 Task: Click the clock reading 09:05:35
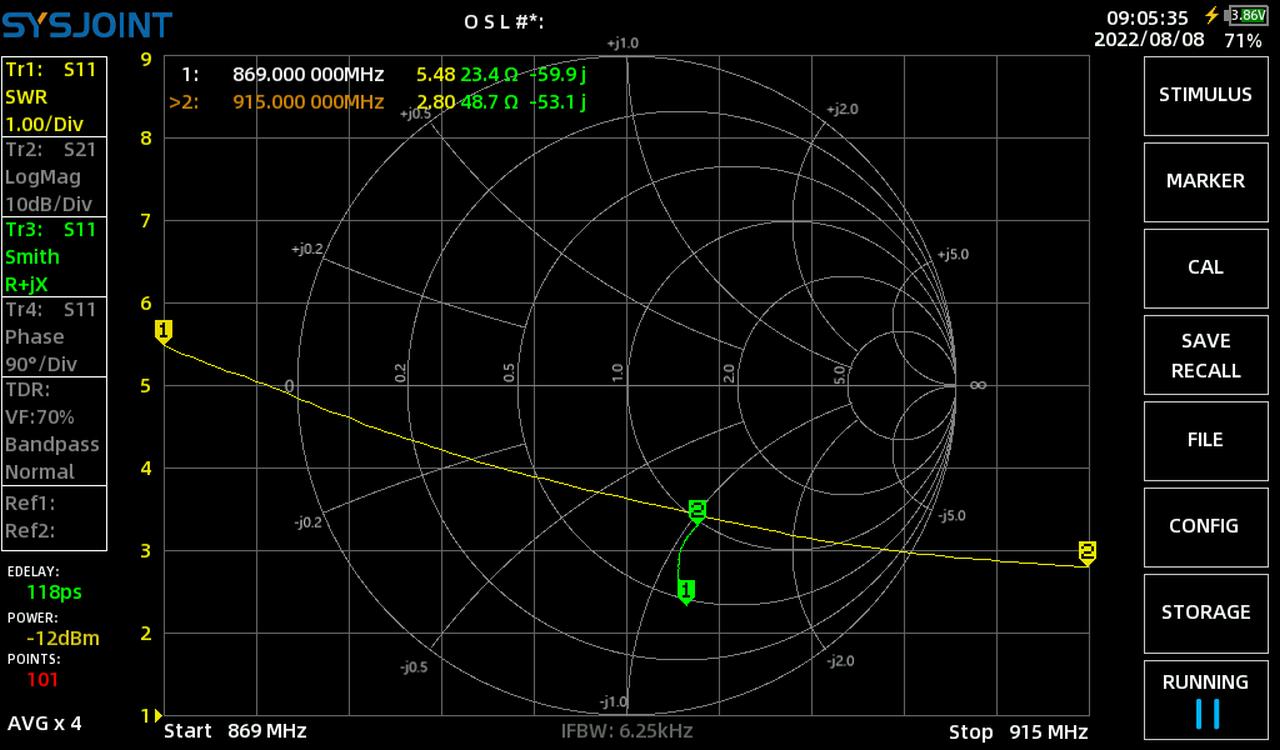tap(1147, 17)
